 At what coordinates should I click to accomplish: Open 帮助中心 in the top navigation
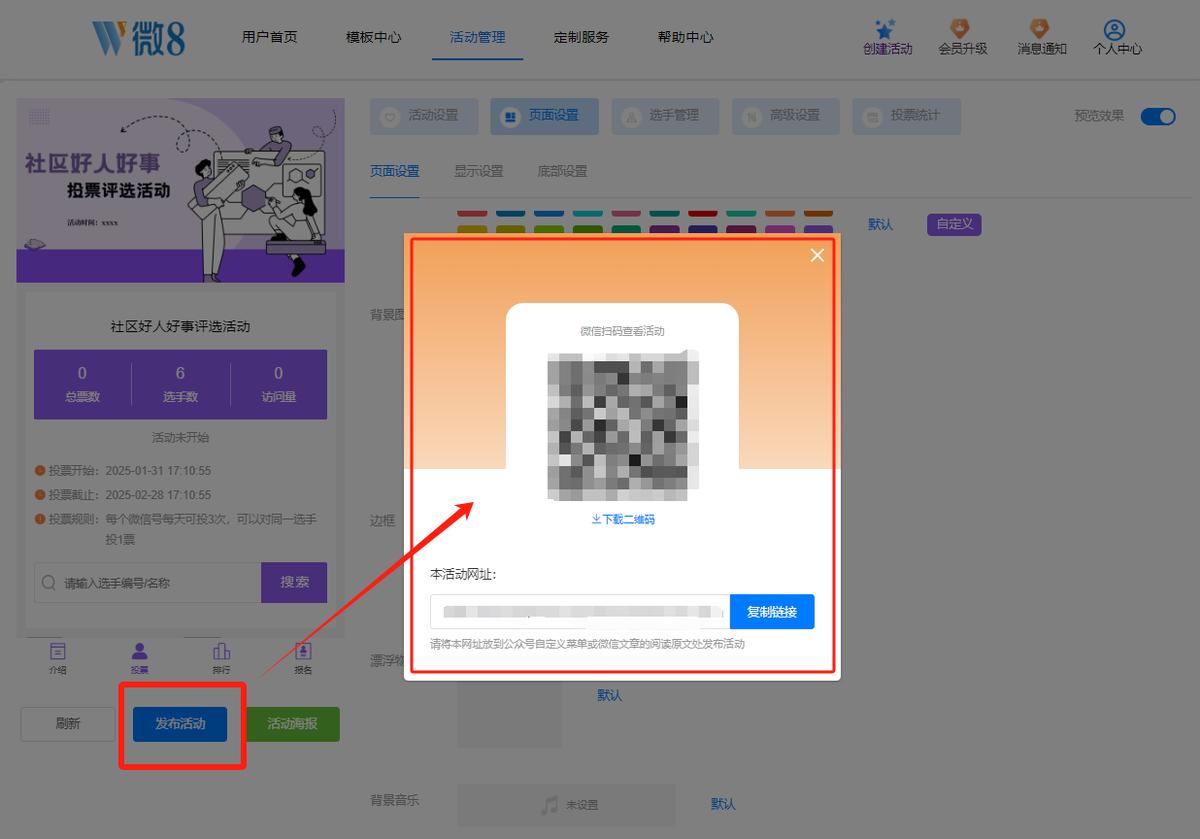[x=685, y=37]
